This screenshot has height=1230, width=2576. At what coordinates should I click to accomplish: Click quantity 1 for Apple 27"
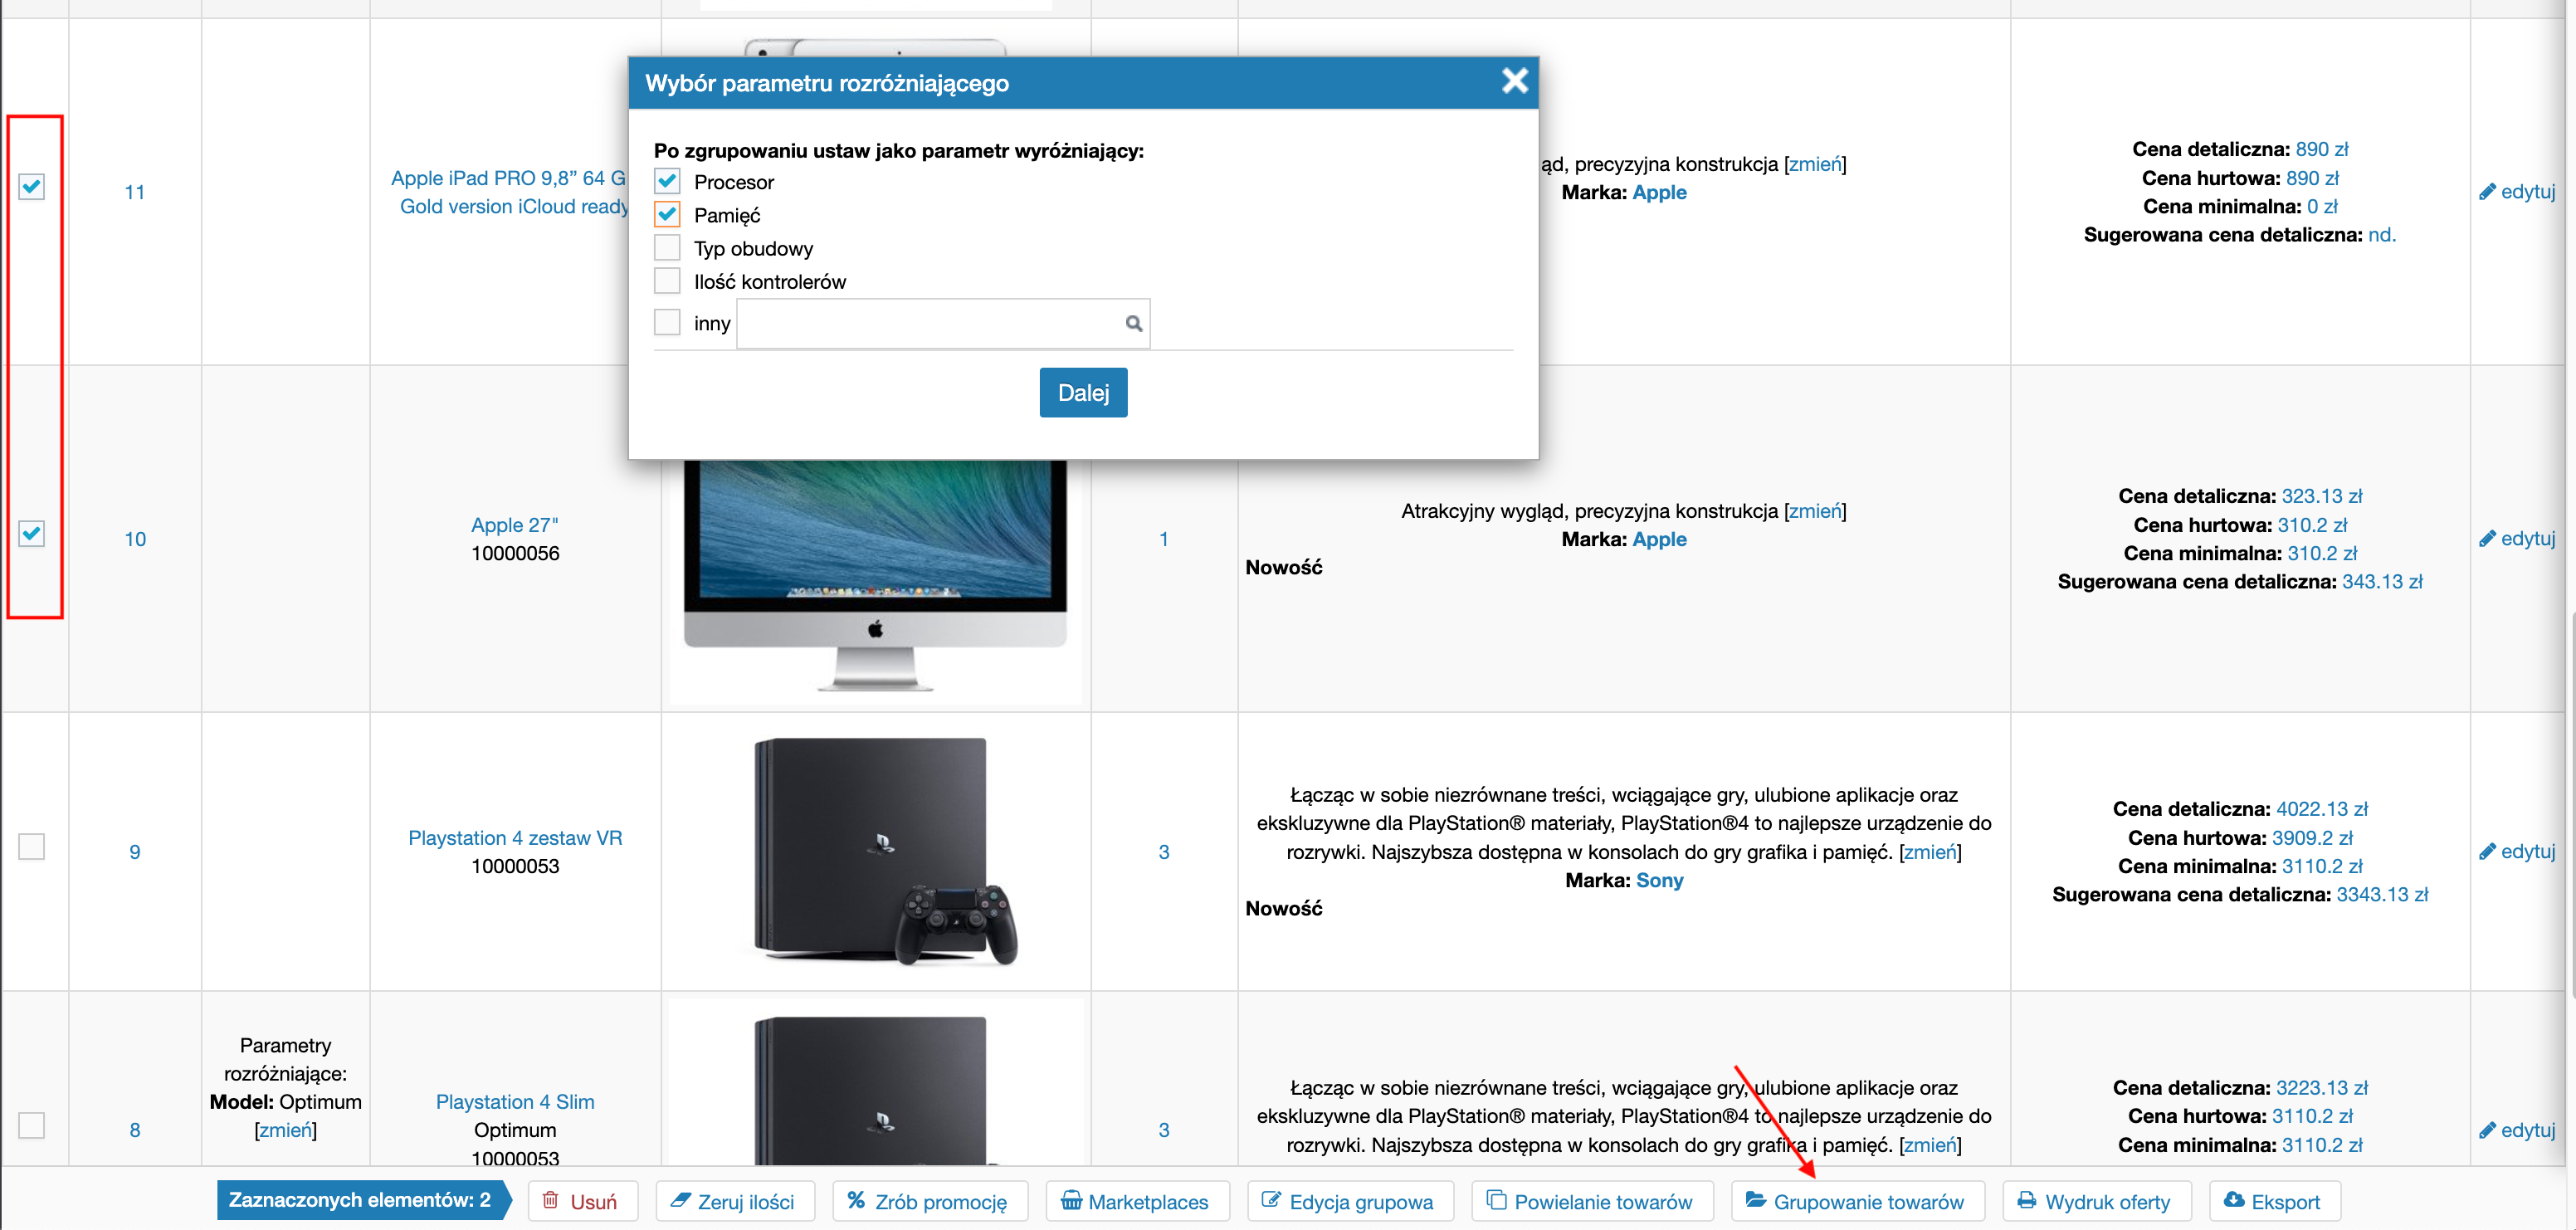click(1164, 539)
